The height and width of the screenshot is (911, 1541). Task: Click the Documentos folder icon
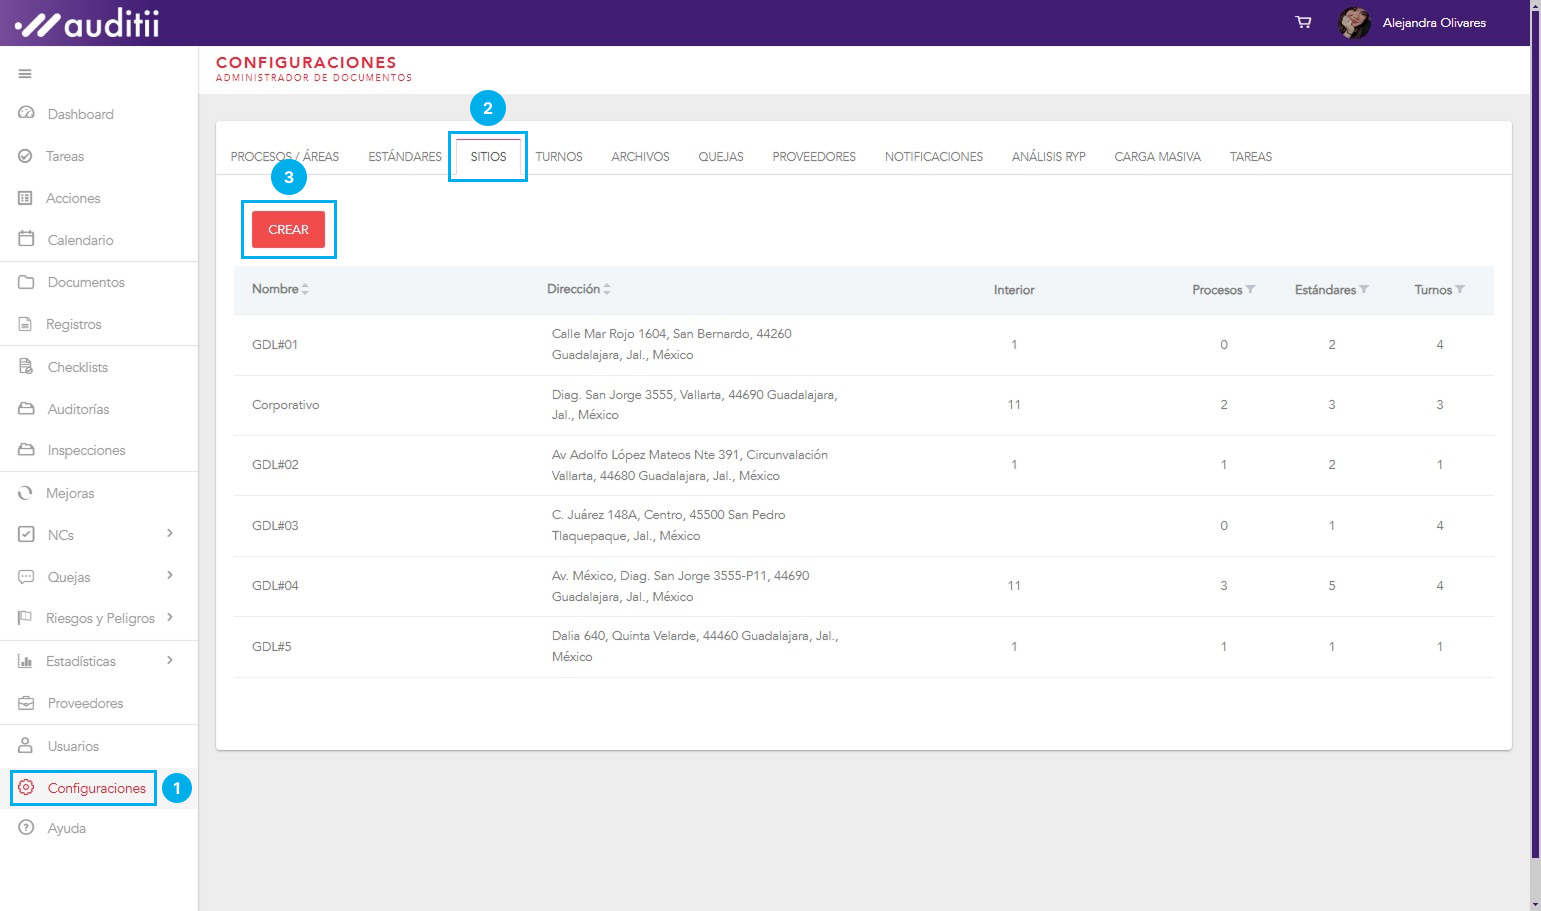(x=27, y=282)
